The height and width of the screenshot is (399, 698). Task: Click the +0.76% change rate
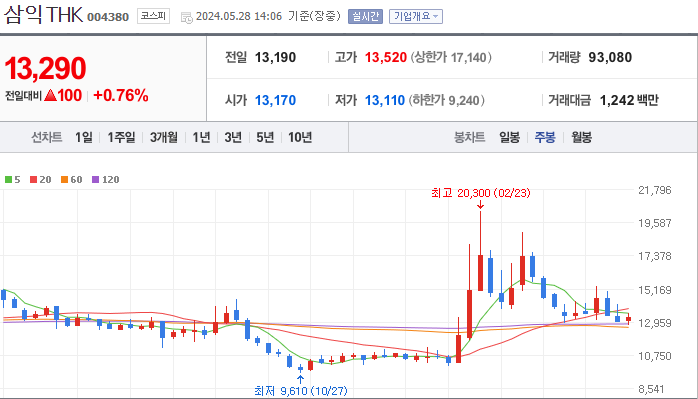[121, 95]
